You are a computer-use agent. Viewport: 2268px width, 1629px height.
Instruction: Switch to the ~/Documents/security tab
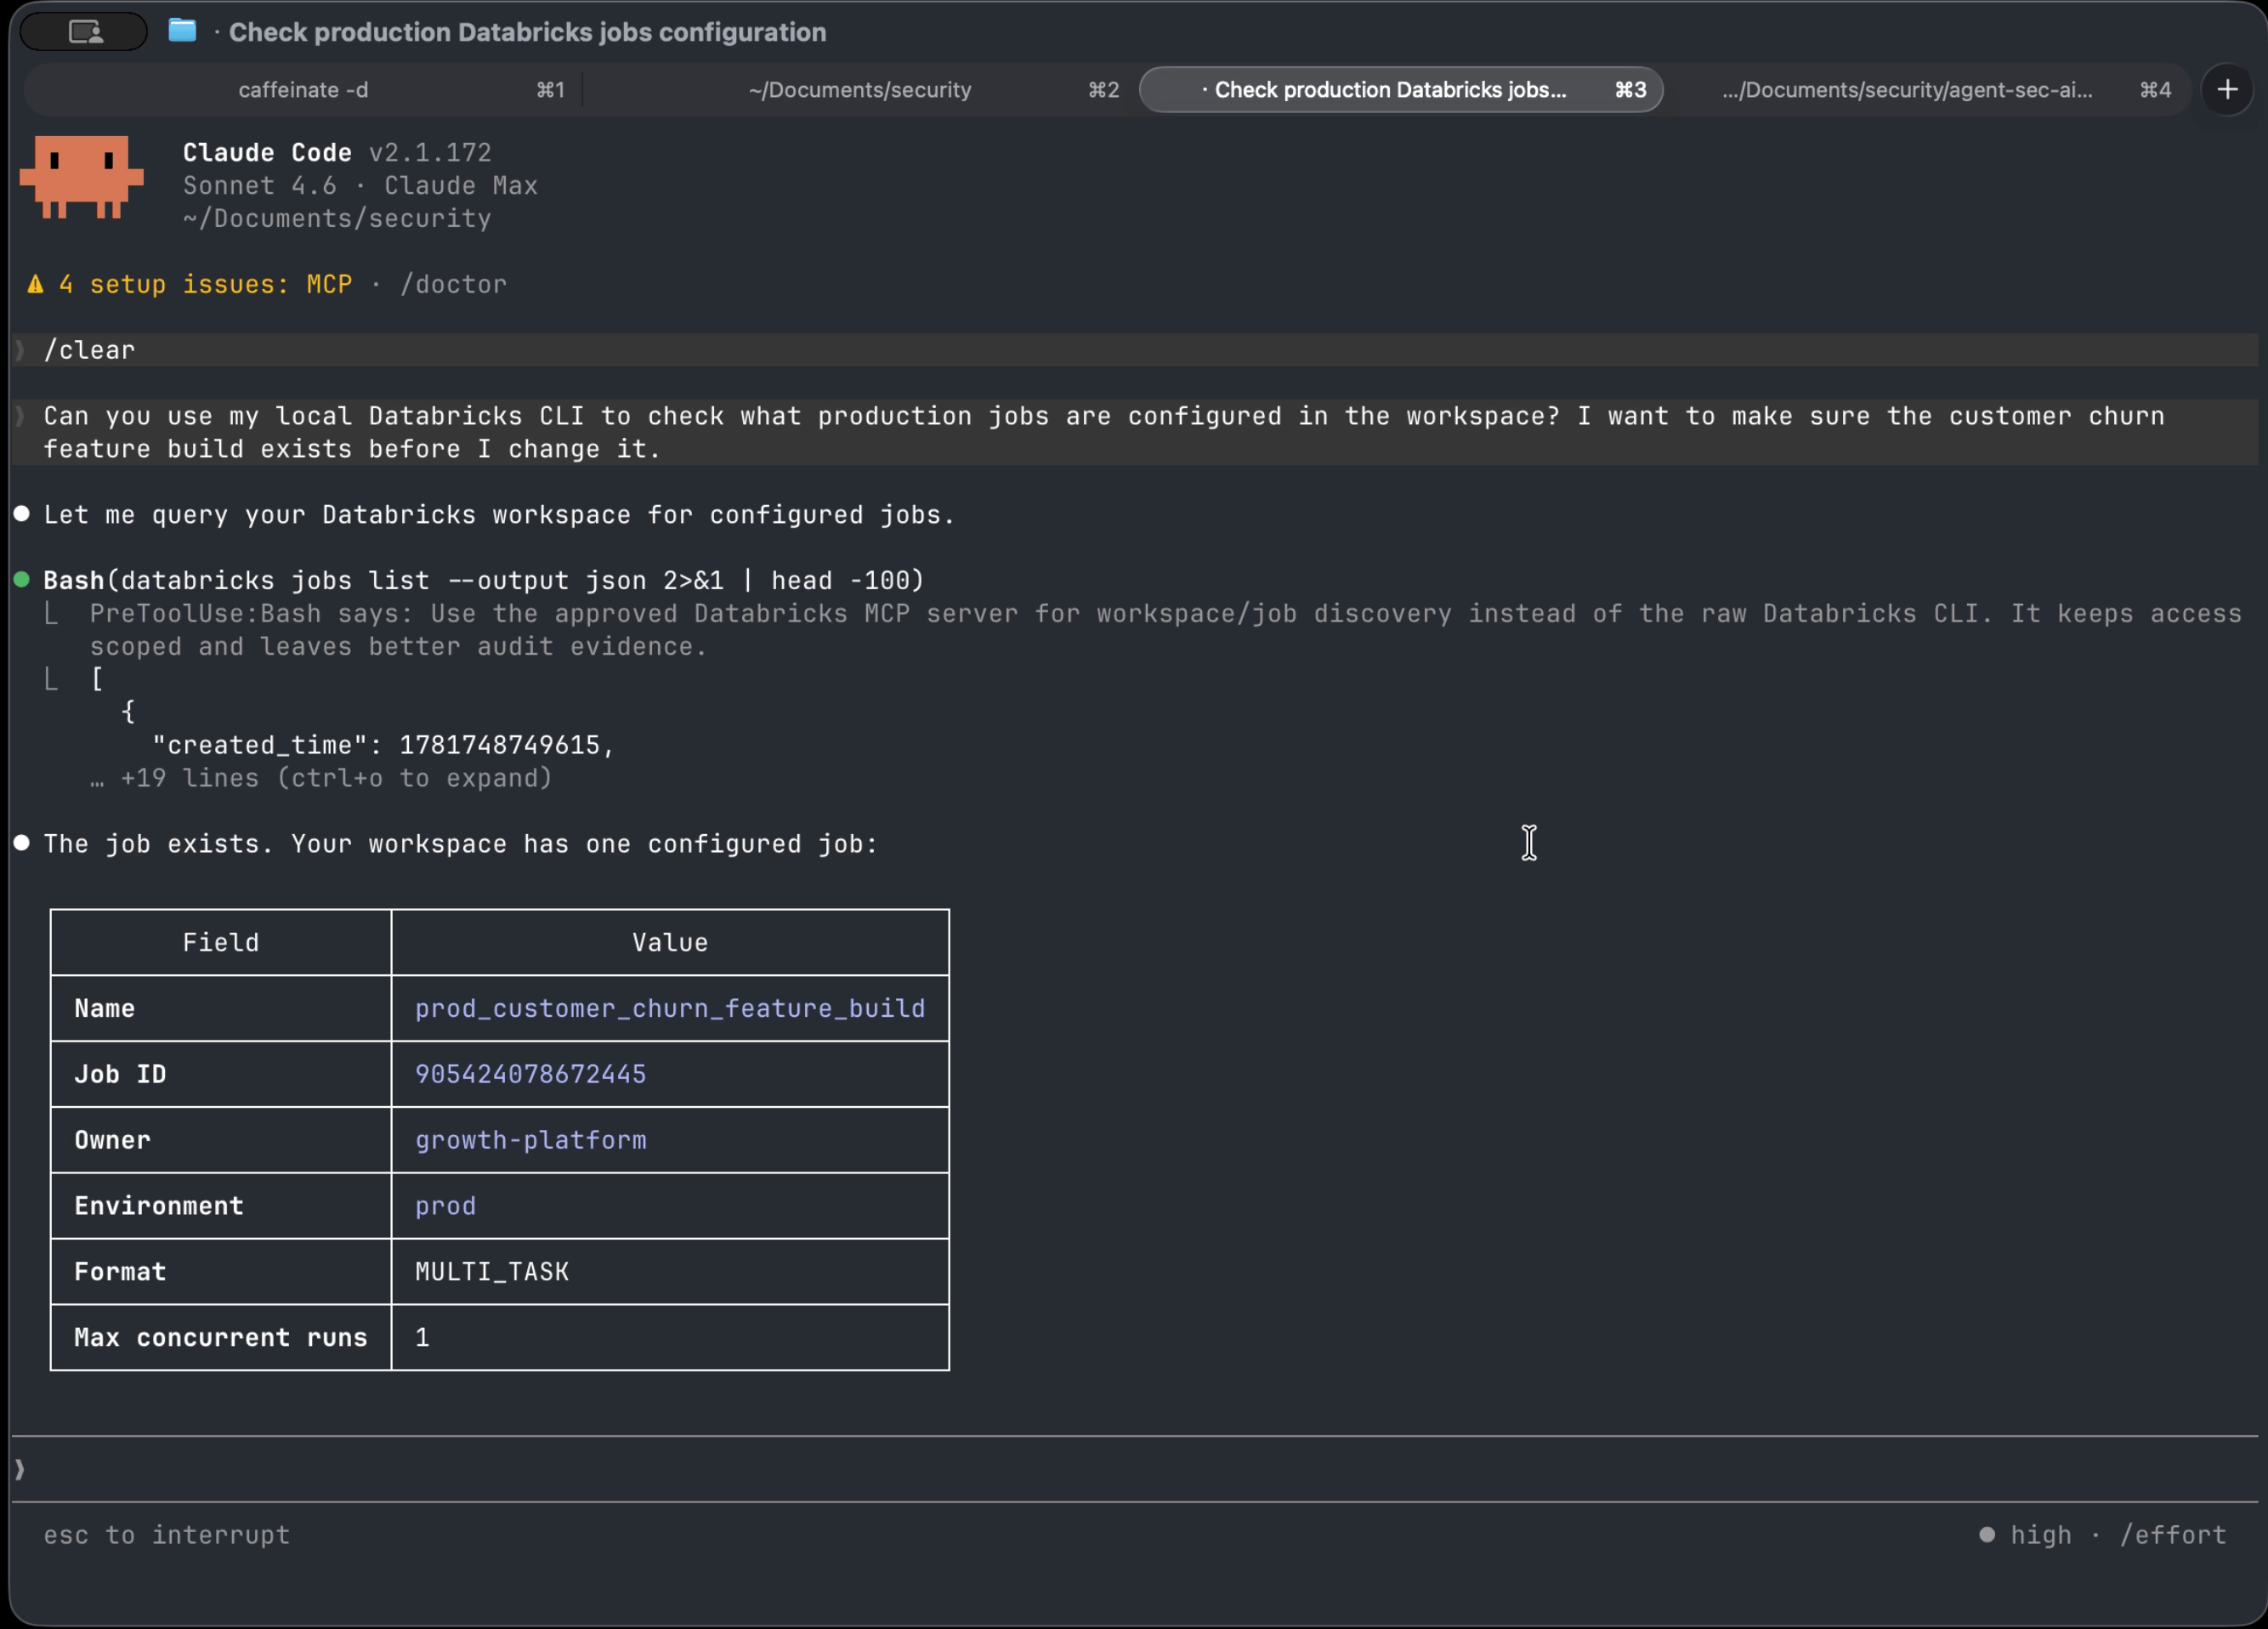pyautogui.click(x=859, y=90)
